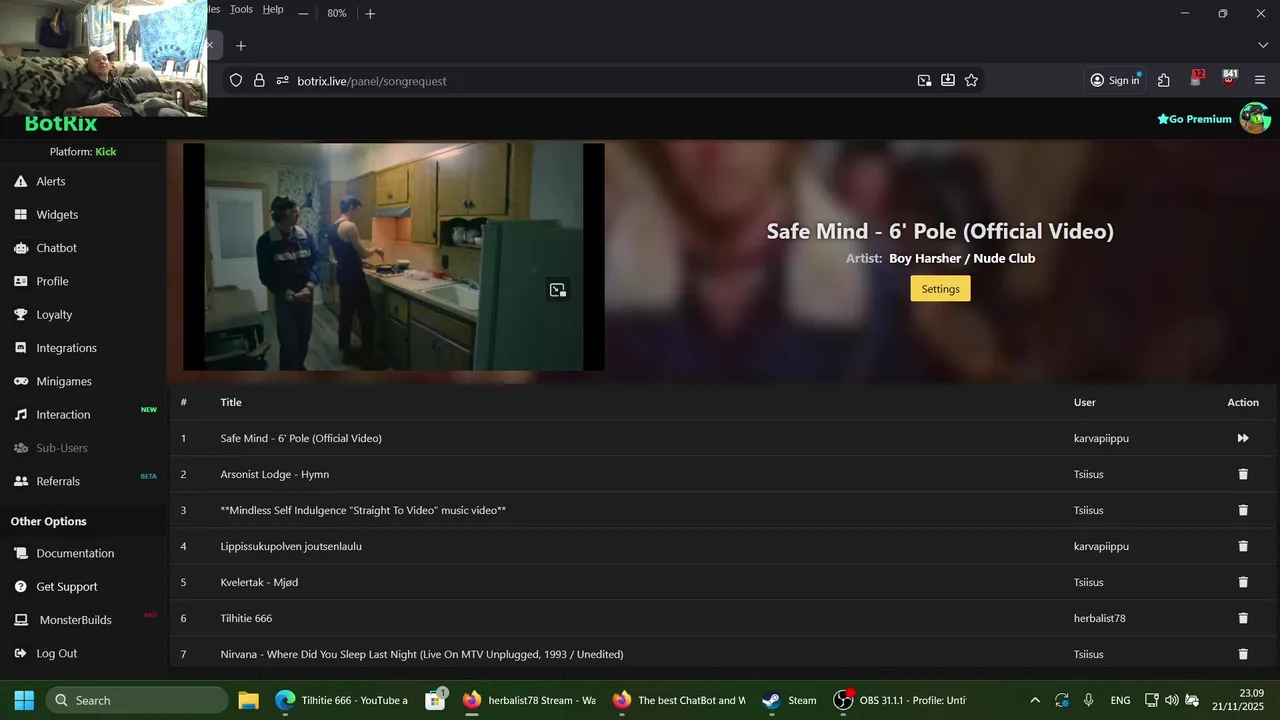Open the Firefox application menu
This screenshot has width=1280, height=720.
[1260, 80]
